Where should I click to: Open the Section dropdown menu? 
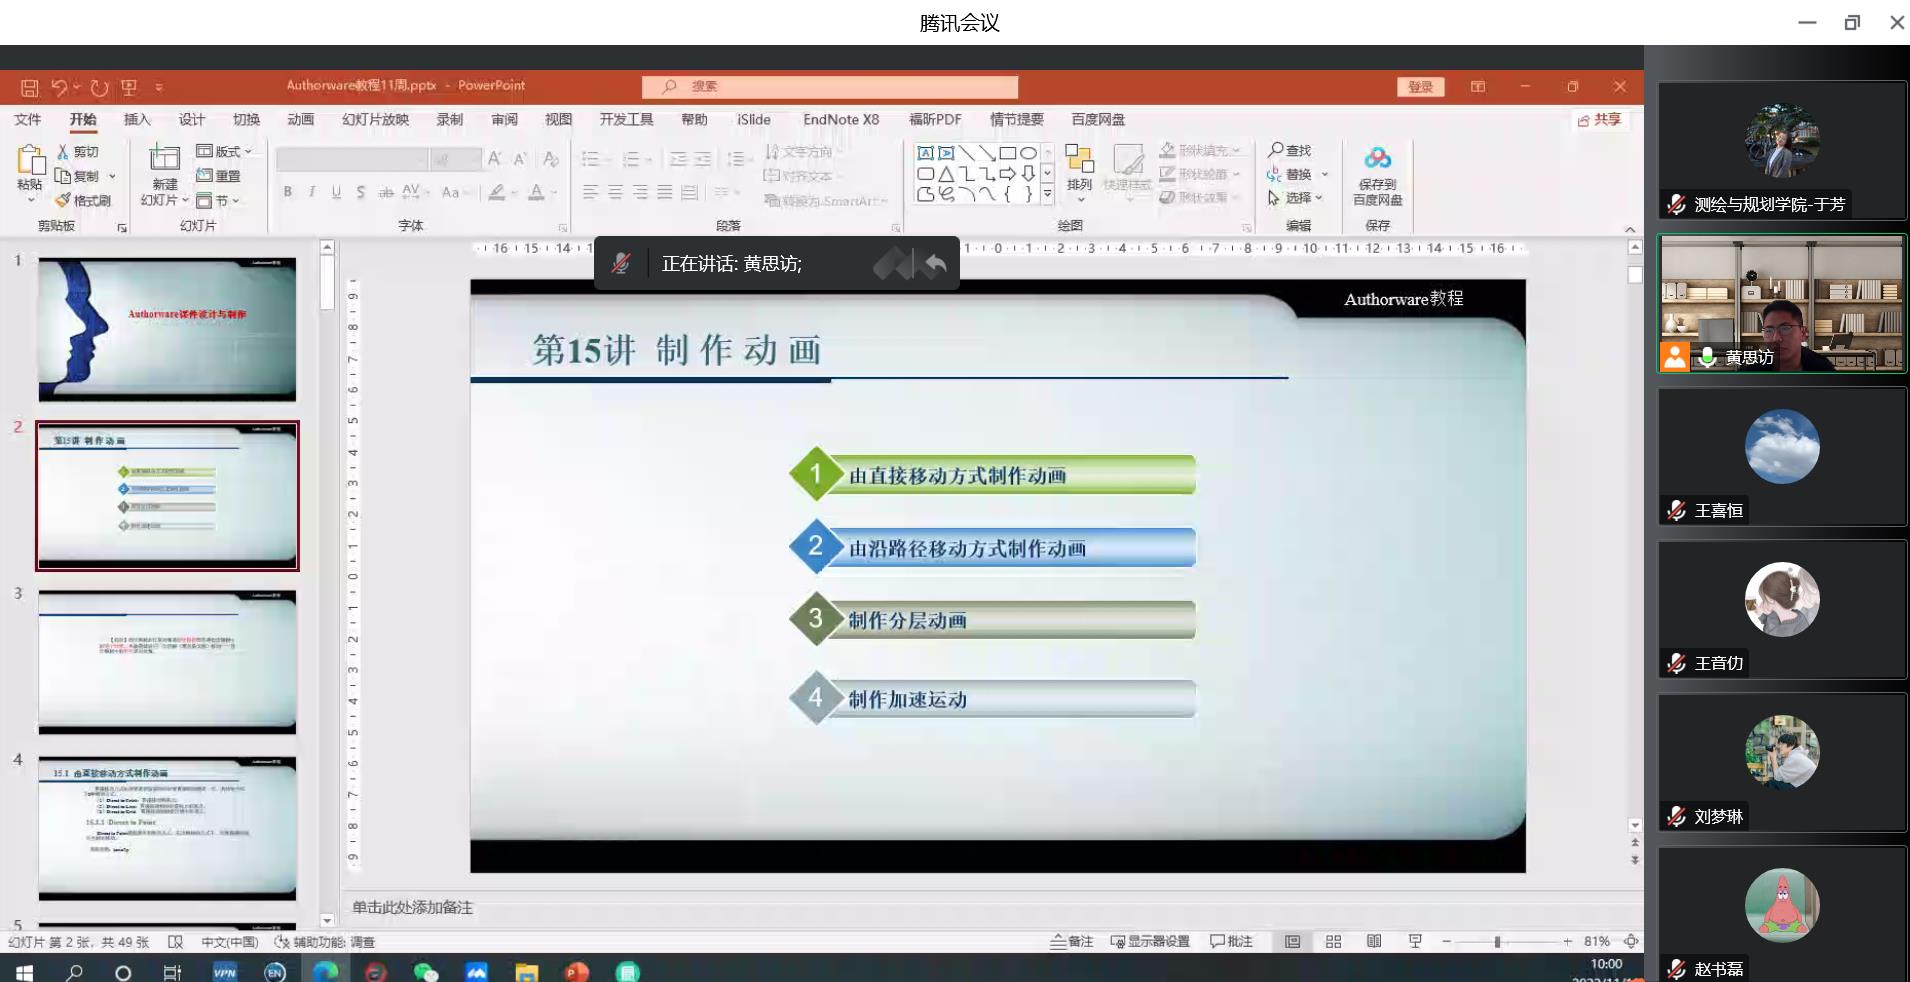(x=218, y=201)
